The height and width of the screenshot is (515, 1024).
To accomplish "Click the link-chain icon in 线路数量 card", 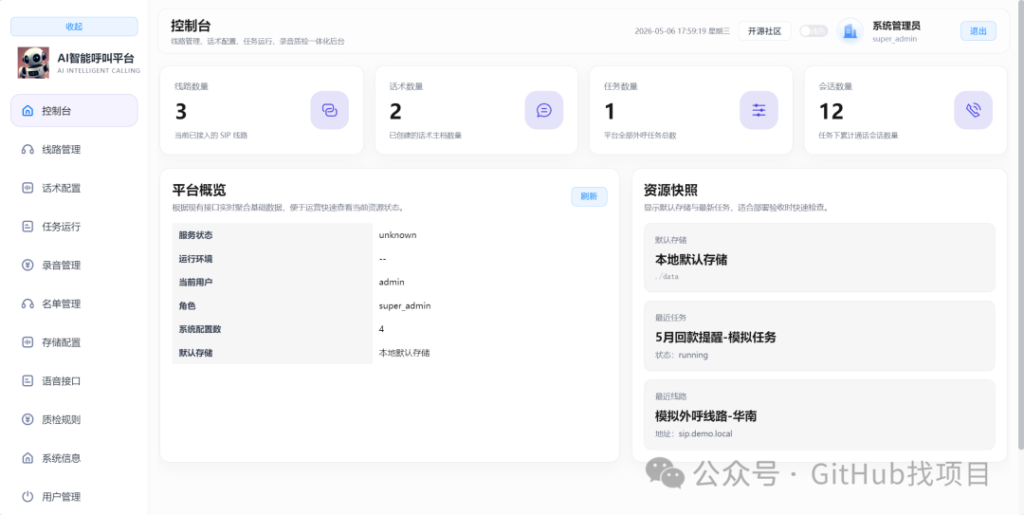I will (x=329, y=110).
